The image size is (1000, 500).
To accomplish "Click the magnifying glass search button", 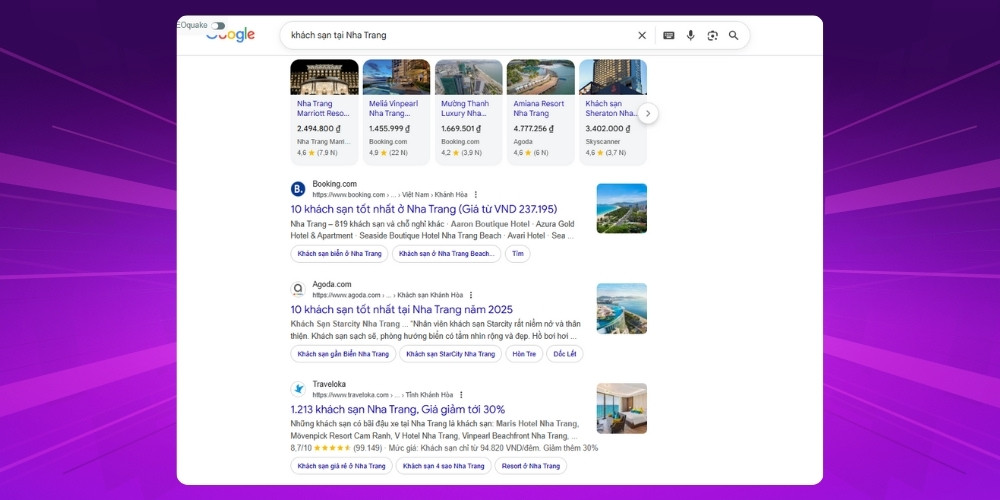I will click(x=733, y=36).
